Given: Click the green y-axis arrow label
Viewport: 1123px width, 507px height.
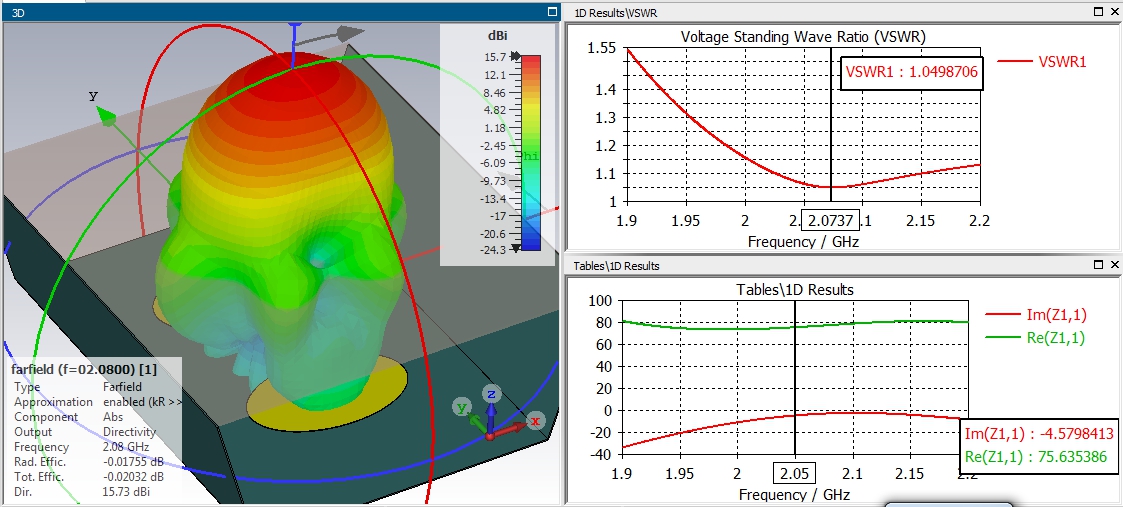Looking at the screenshot, I should tap(93, 95).
